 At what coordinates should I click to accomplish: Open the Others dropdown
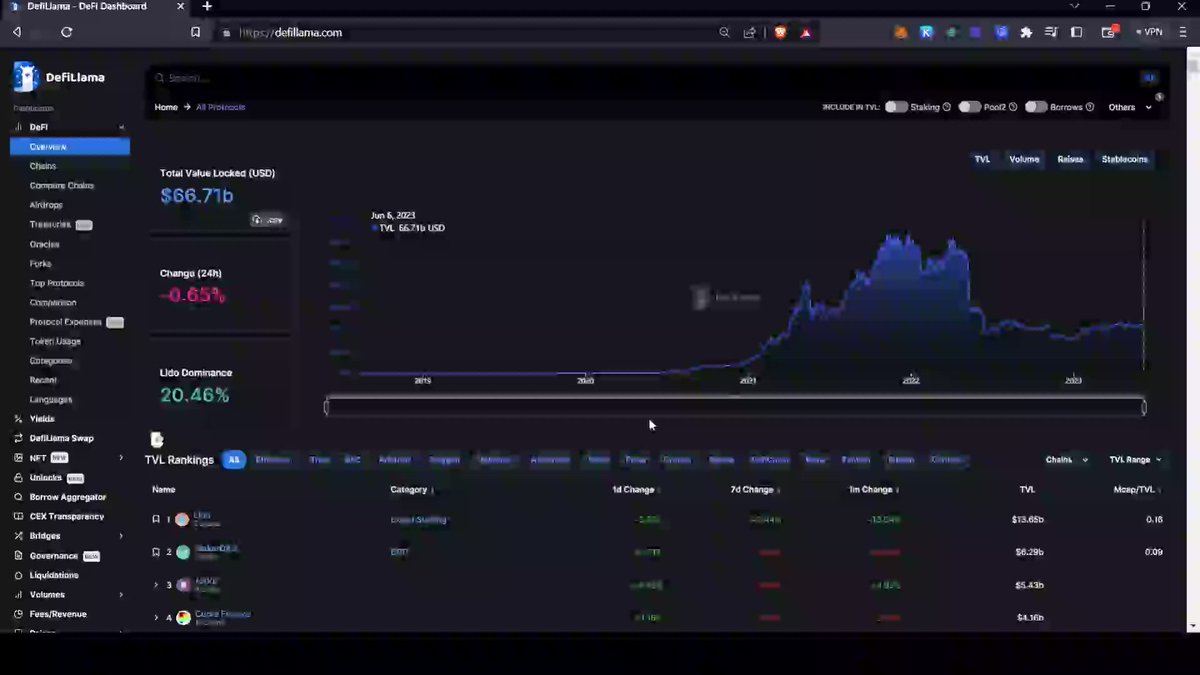[1130, 107]
